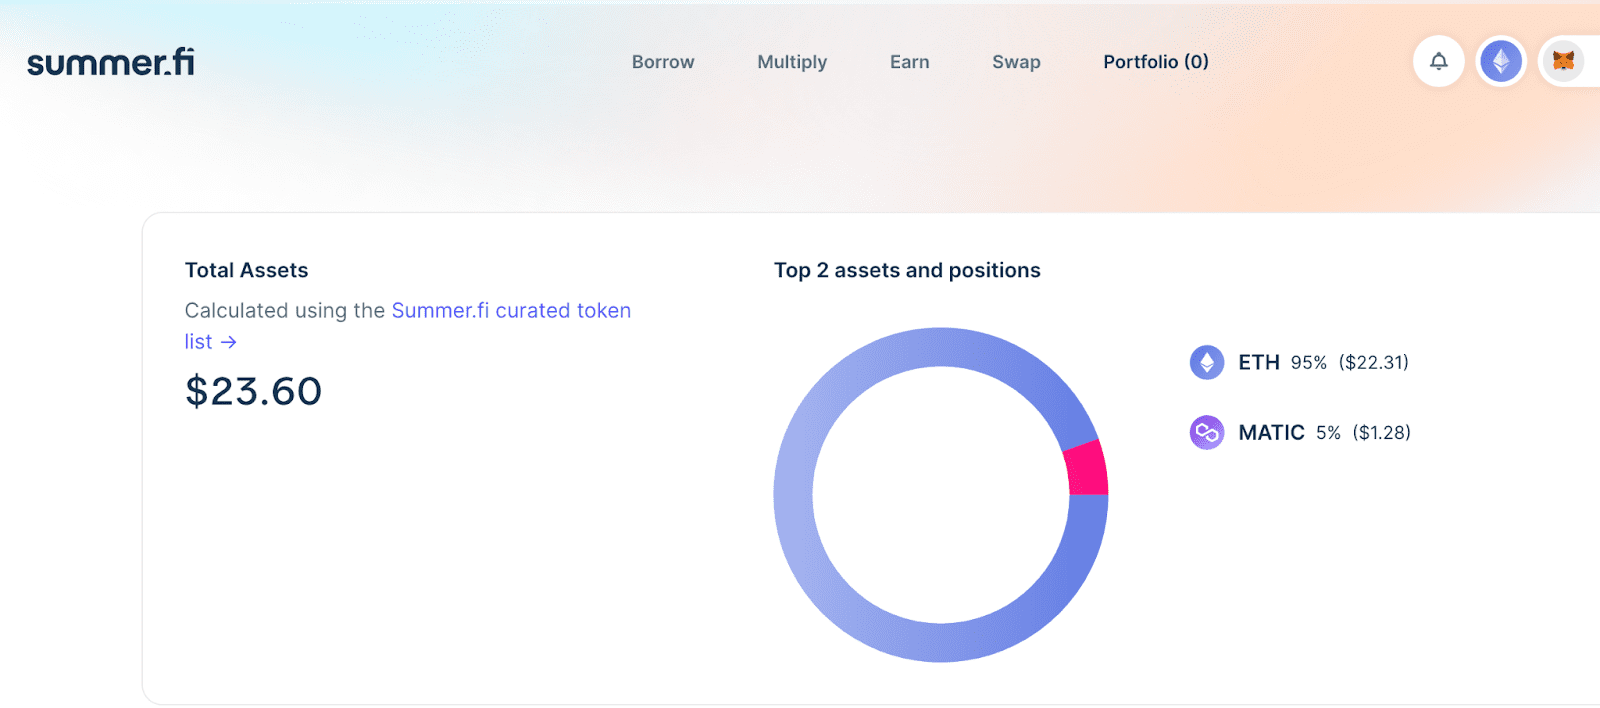Click the 'Top 2 assets and positions' heading
The width and height of the screenshot is (1600, 708).
(x=907, y=270)
